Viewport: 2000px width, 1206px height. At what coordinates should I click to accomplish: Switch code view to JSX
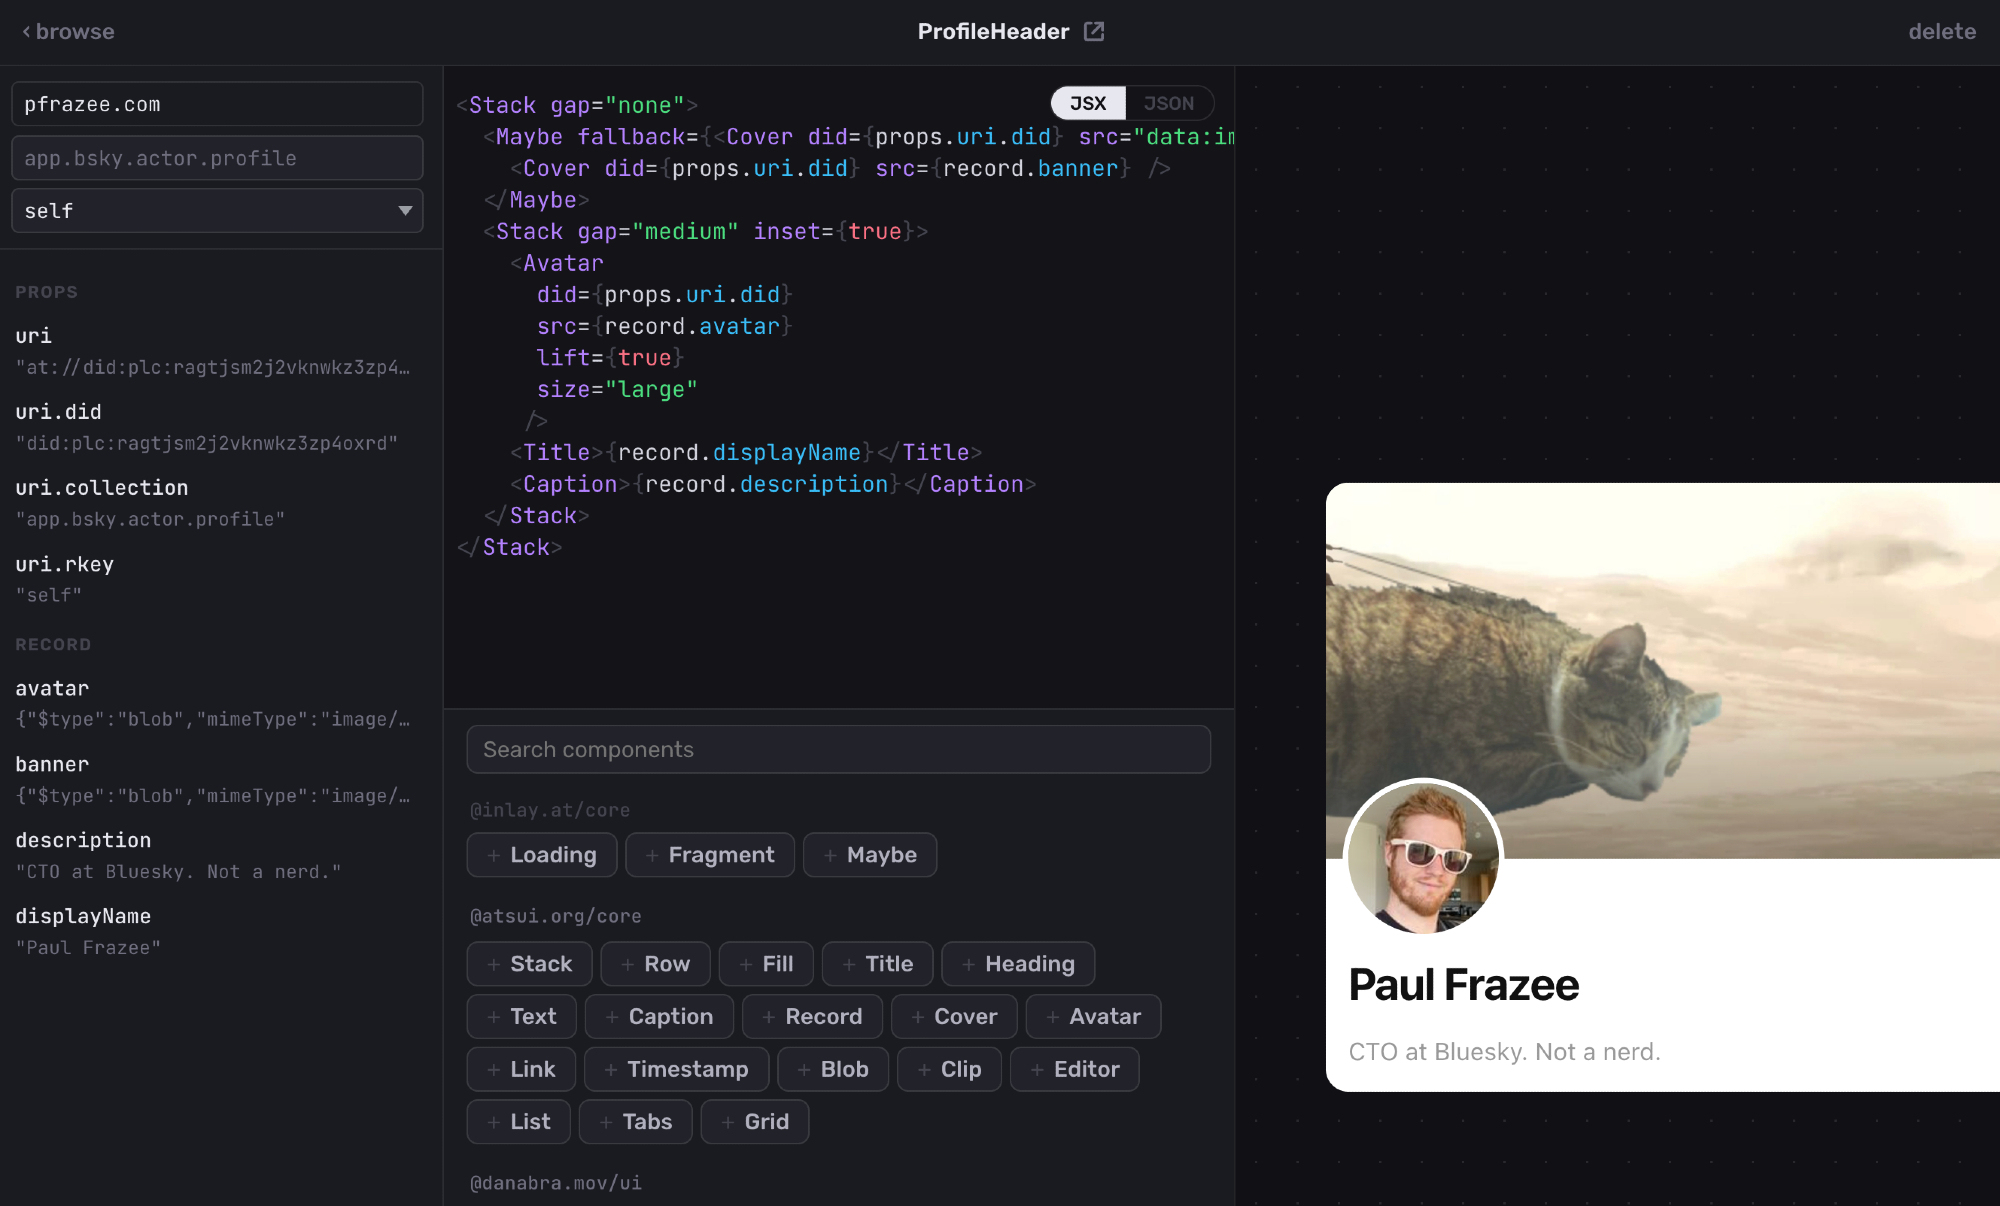[x=1088, y=103]
